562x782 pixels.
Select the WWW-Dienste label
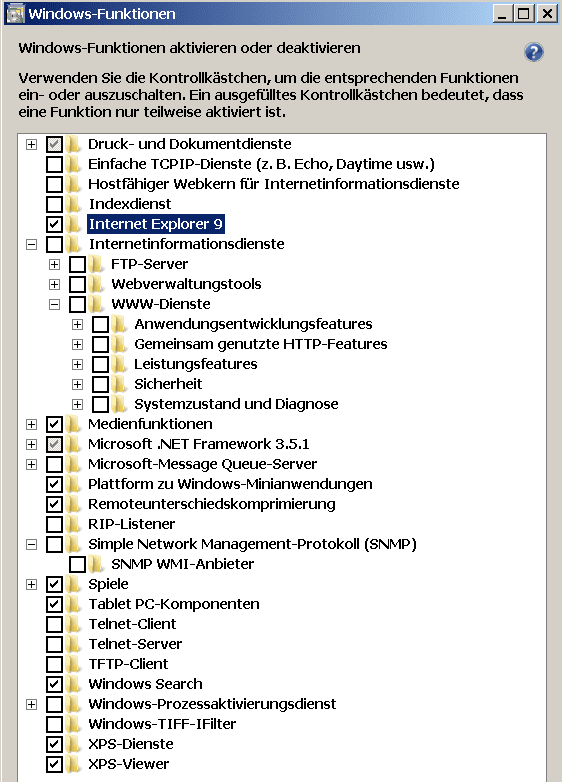tap(161, 304)
